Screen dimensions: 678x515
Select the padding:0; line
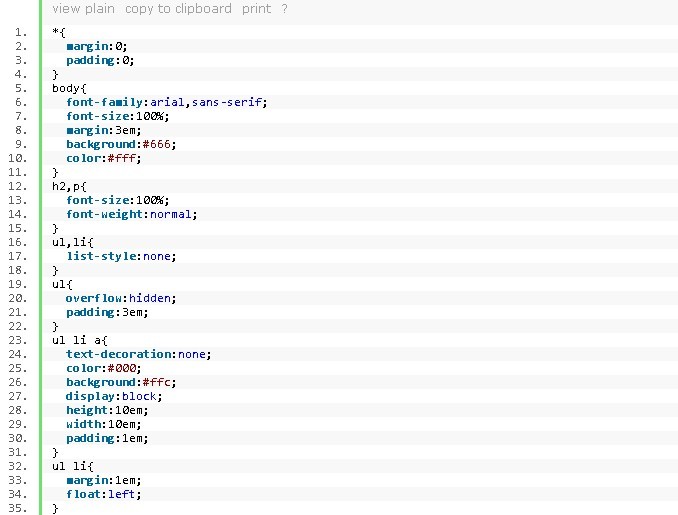(x=100, y=61)
